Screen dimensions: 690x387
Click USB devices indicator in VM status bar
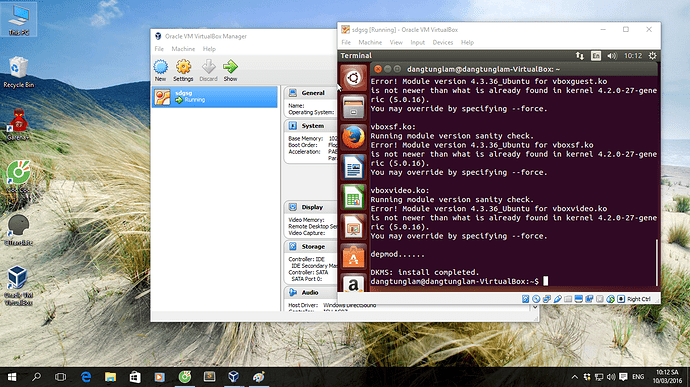tap(557, 299)
